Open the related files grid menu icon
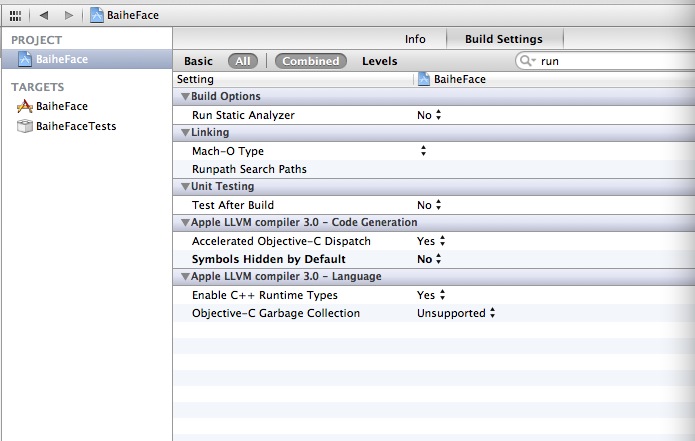This screenshot has width=695, height=441. click(x=15, y=16)
